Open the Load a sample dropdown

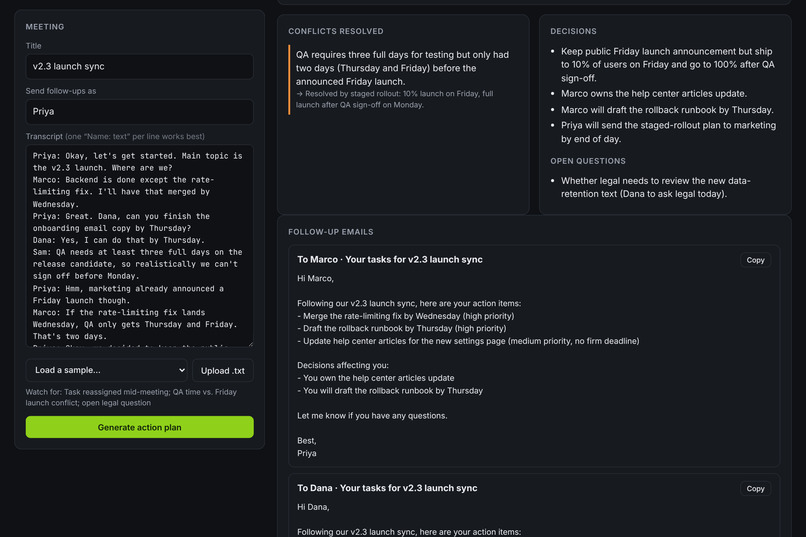(108, 370)
